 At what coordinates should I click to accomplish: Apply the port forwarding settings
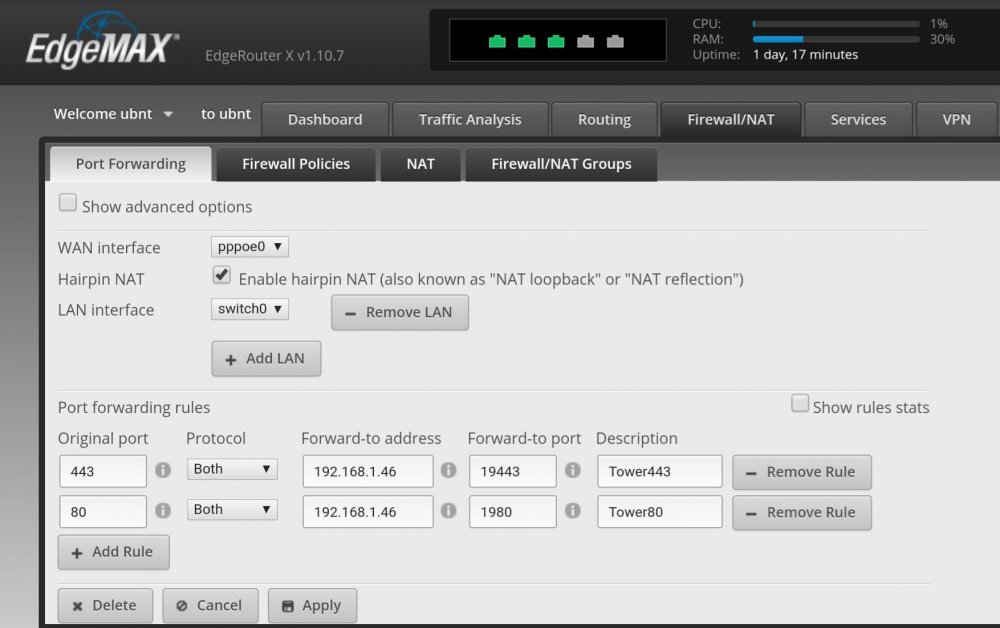(312, 605)
